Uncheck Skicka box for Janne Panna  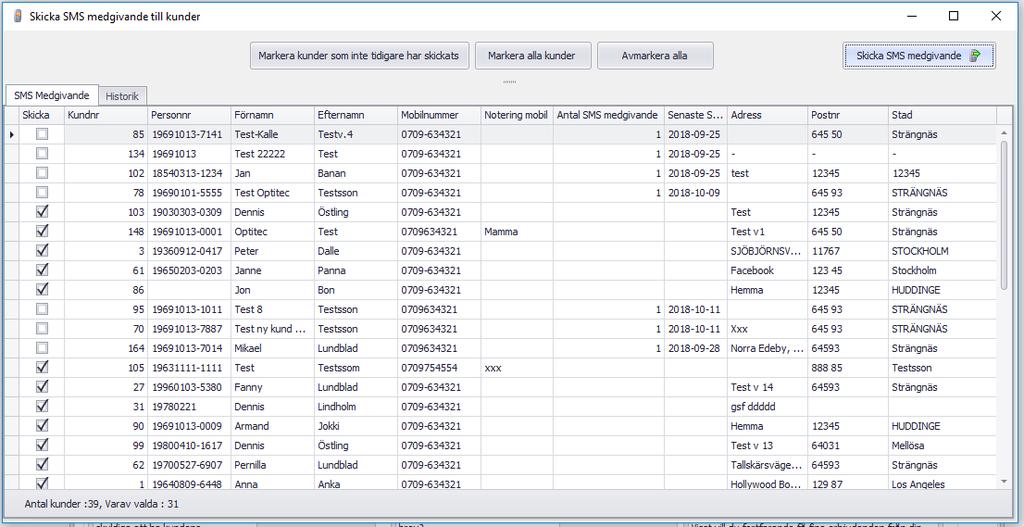(42, 270)
